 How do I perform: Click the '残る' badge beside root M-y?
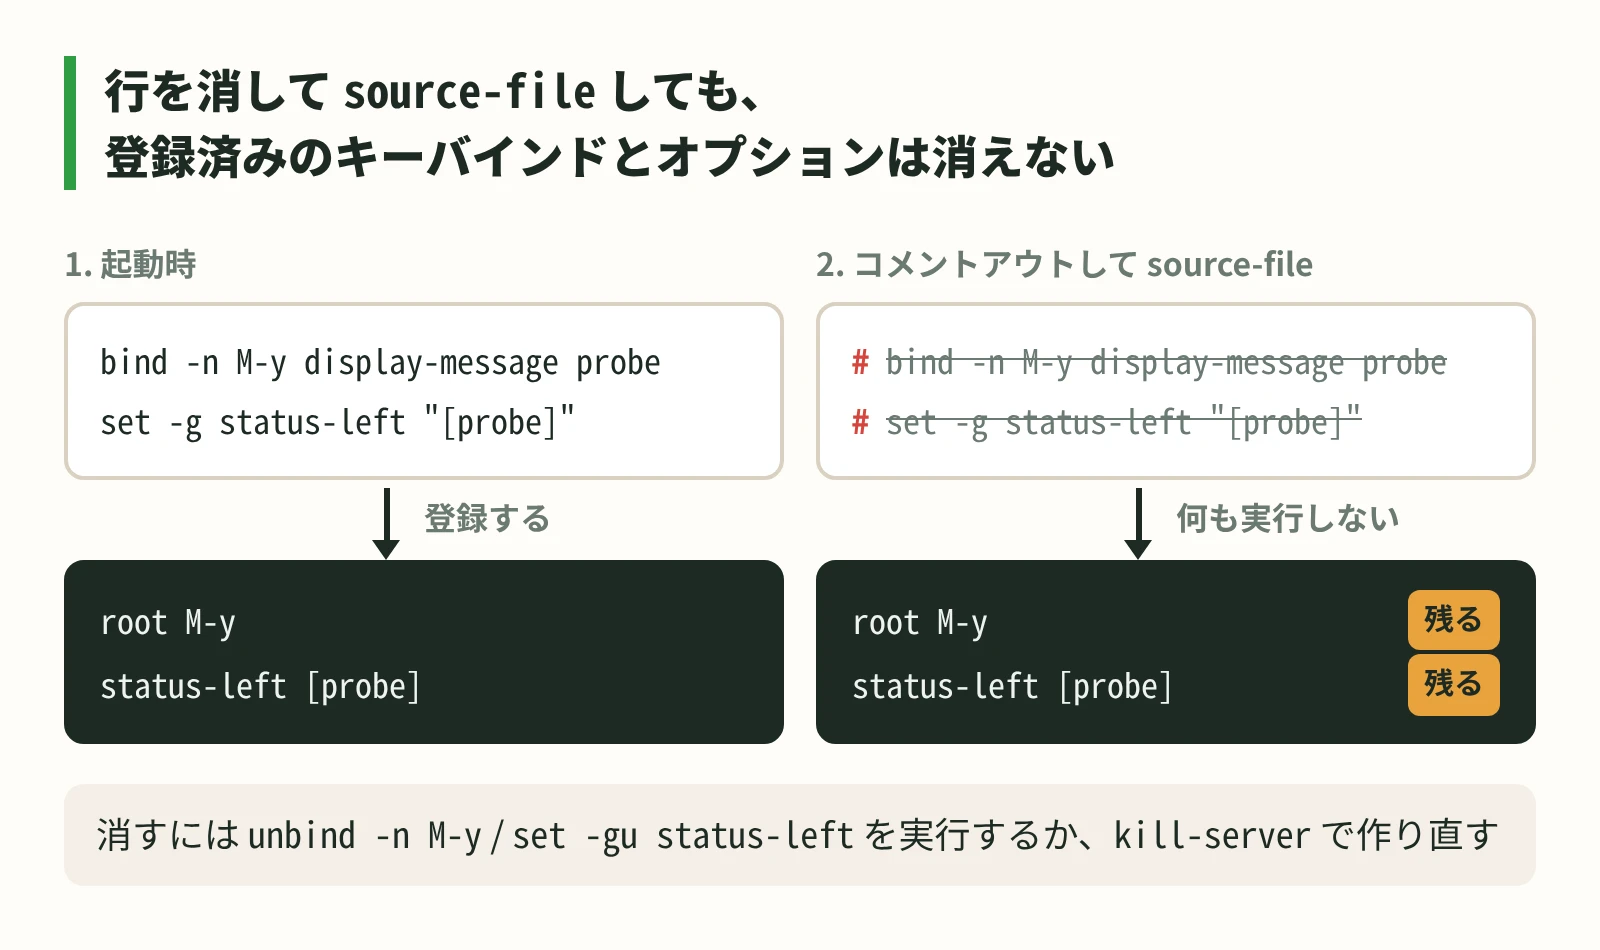pyautogui.click(x=1453, y=620)
